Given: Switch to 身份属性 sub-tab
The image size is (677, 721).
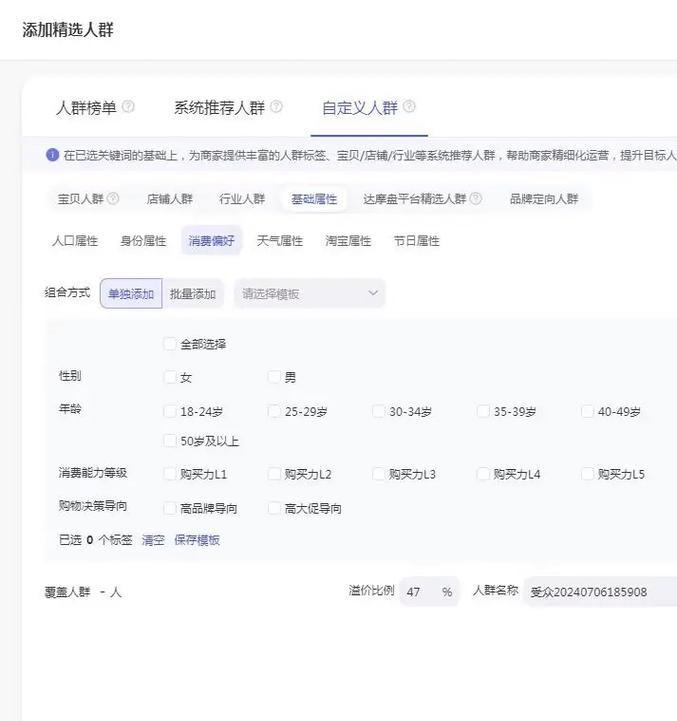Looking at the screenshot, I should (x=143, y=241).
